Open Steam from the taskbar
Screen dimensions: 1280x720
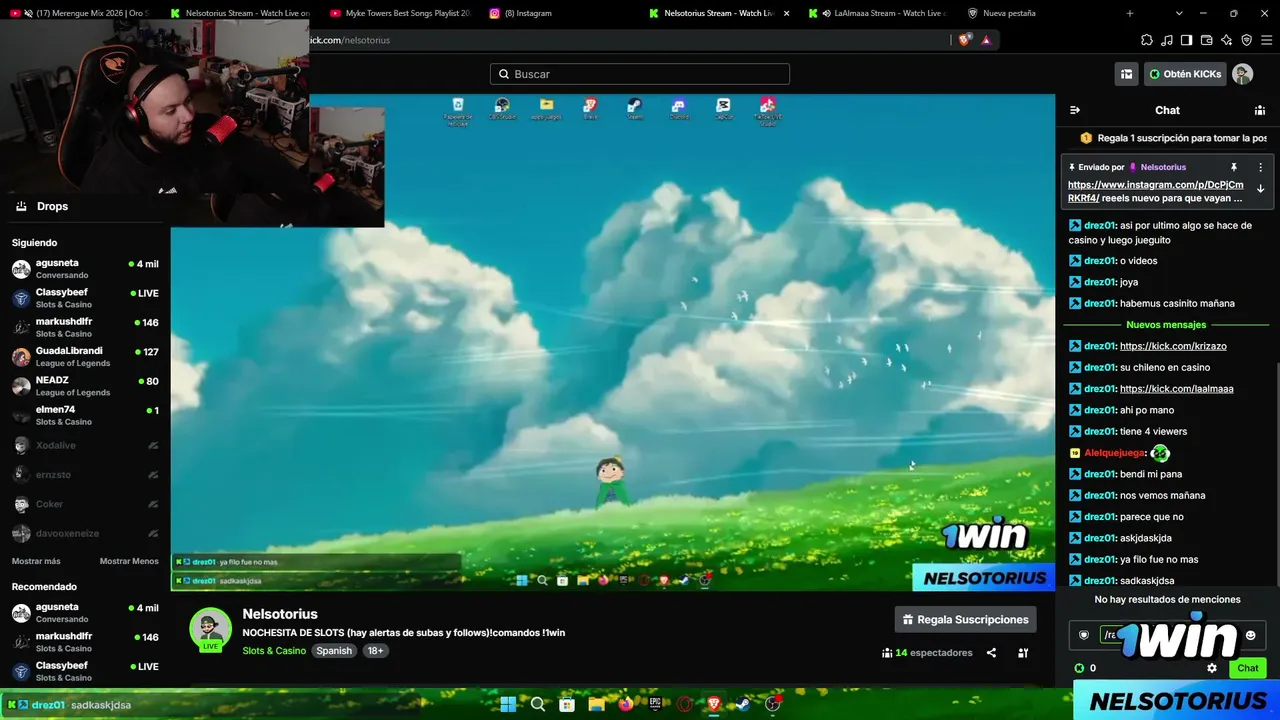743,704
